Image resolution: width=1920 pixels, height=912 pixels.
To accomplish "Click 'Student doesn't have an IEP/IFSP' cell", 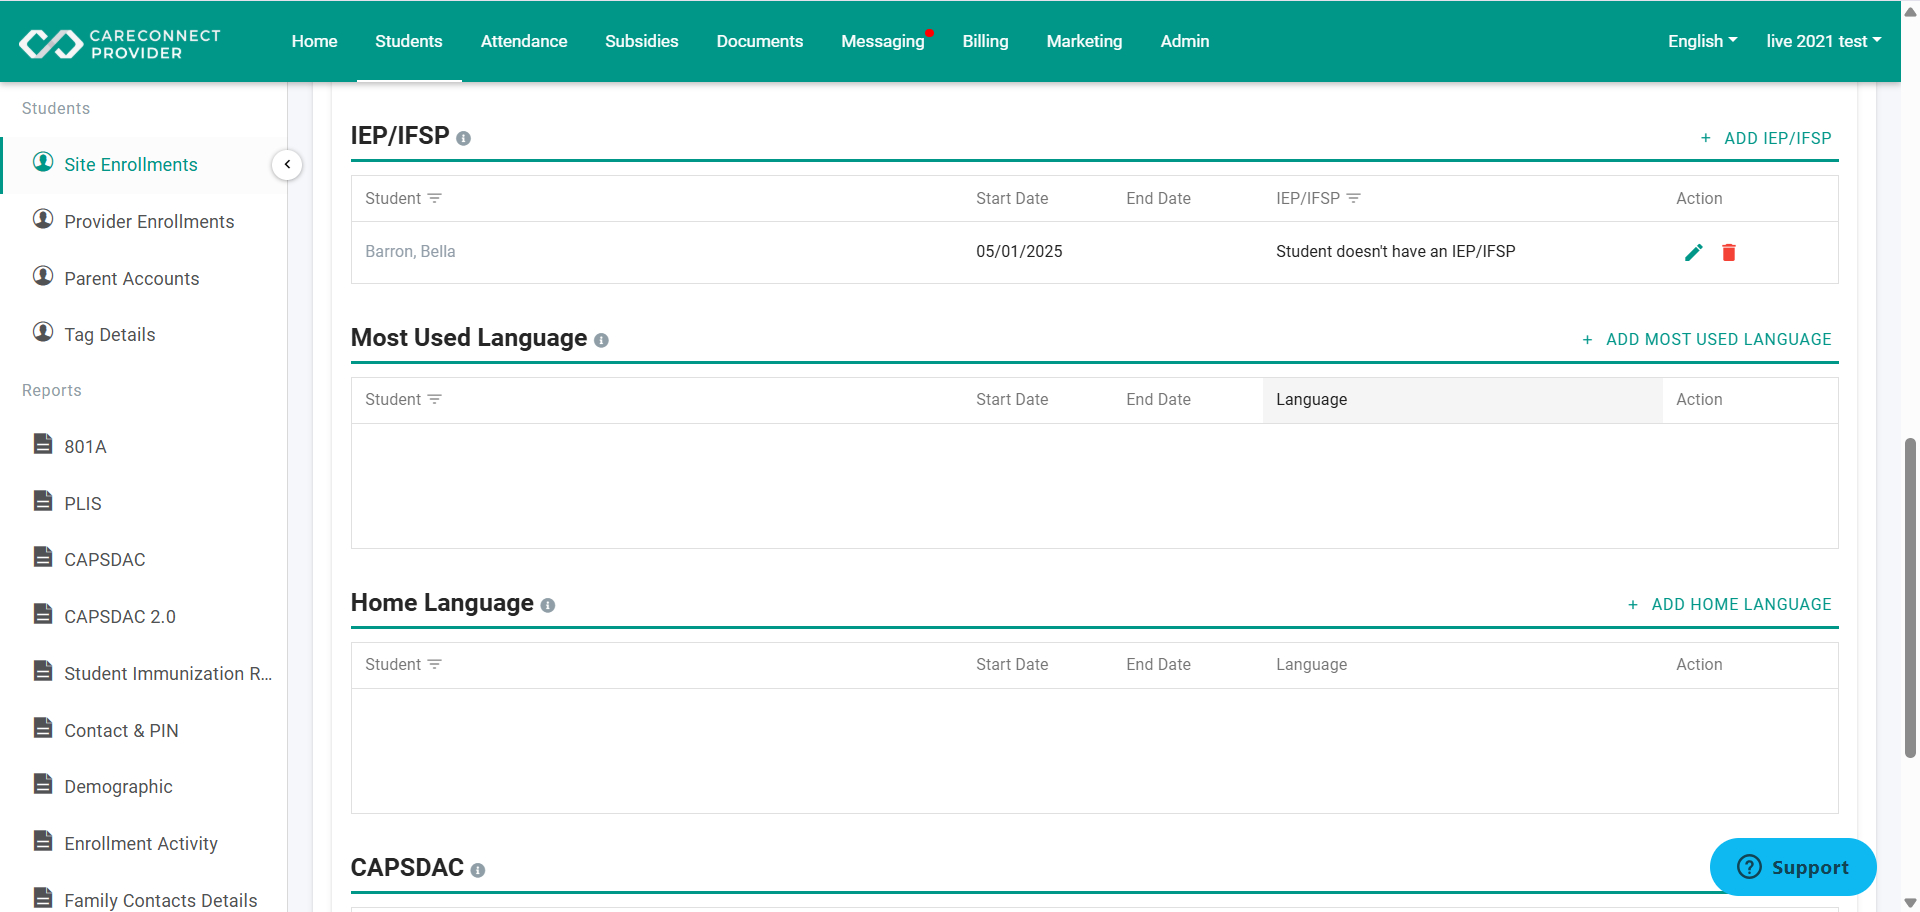I will click(1395, 252).
